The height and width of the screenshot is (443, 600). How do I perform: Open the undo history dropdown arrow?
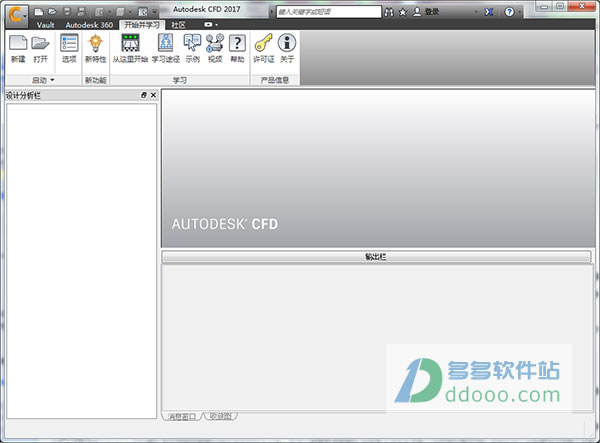(x=109, y=12)
